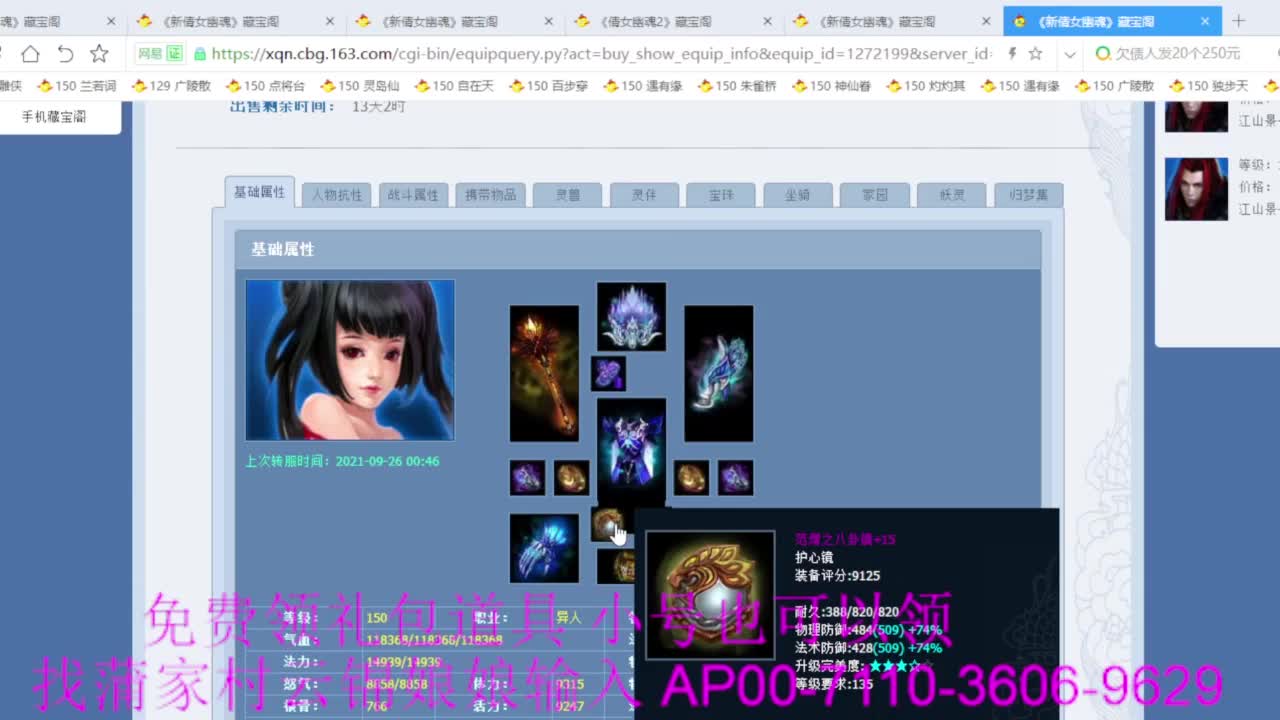Switch to the 携带物品 tab

(x=490, y=194)
